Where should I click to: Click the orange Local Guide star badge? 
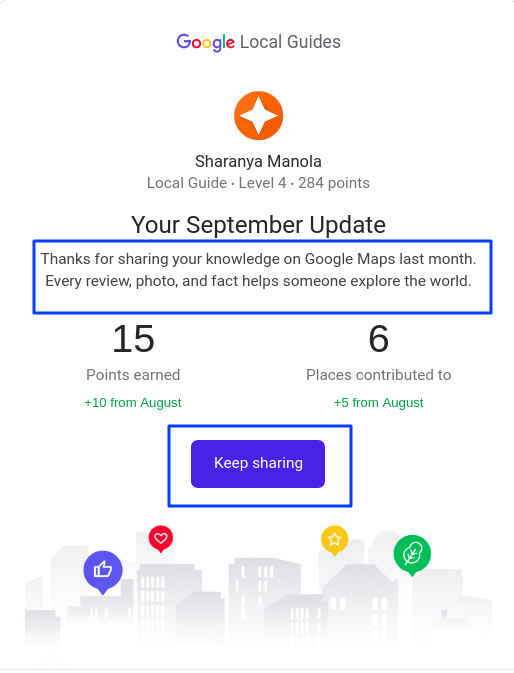258,115
